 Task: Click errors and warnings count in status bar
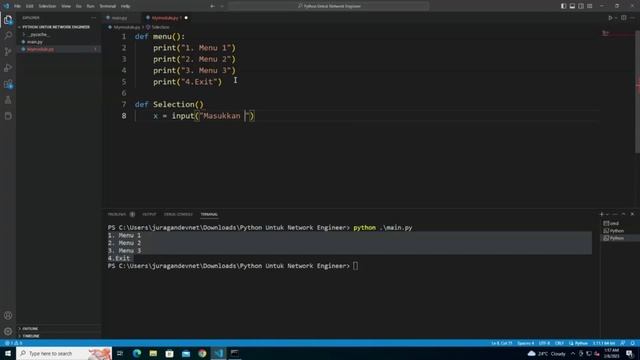(13, 343)
